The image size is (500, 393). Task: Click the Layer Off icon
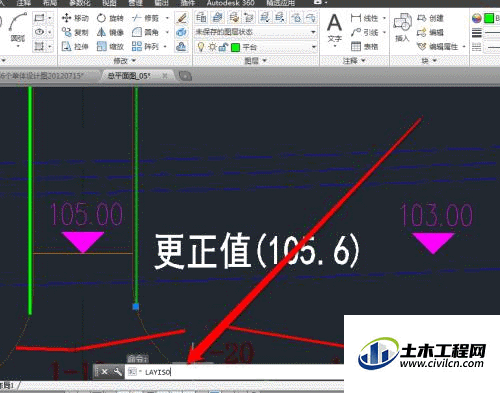click(311, 17)
